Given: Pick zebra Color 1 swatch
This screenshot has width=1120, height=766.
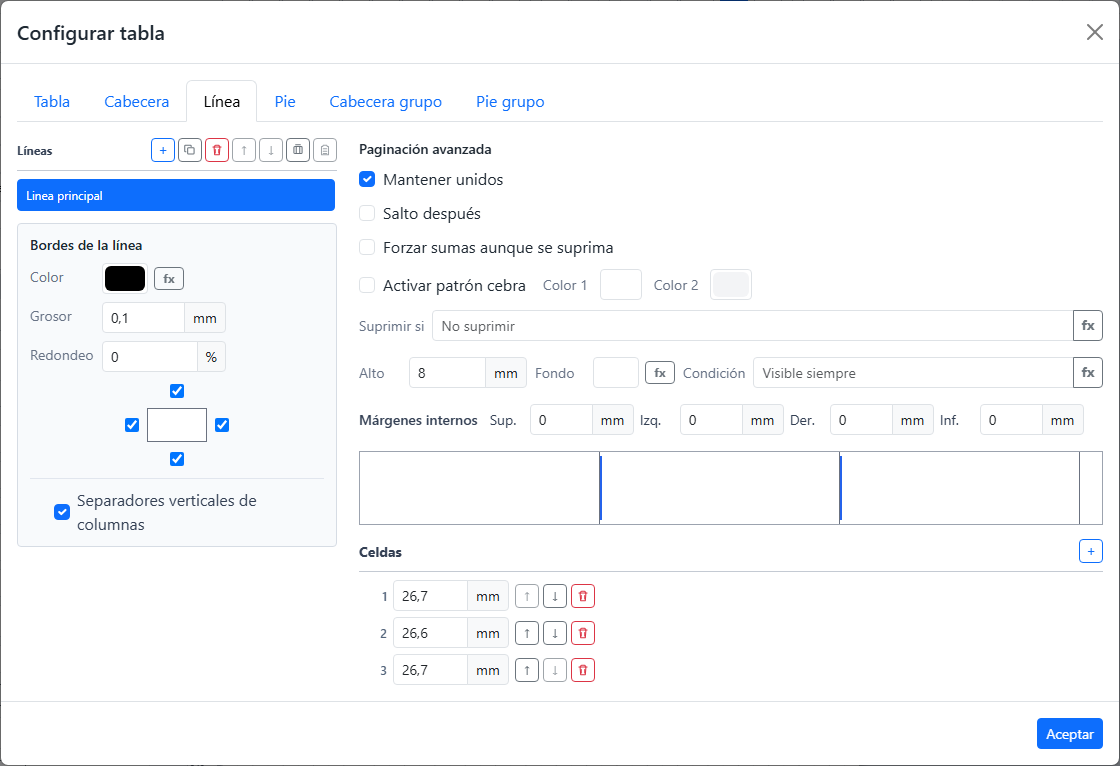Looking at the screenshot, I should coord(621,284).
